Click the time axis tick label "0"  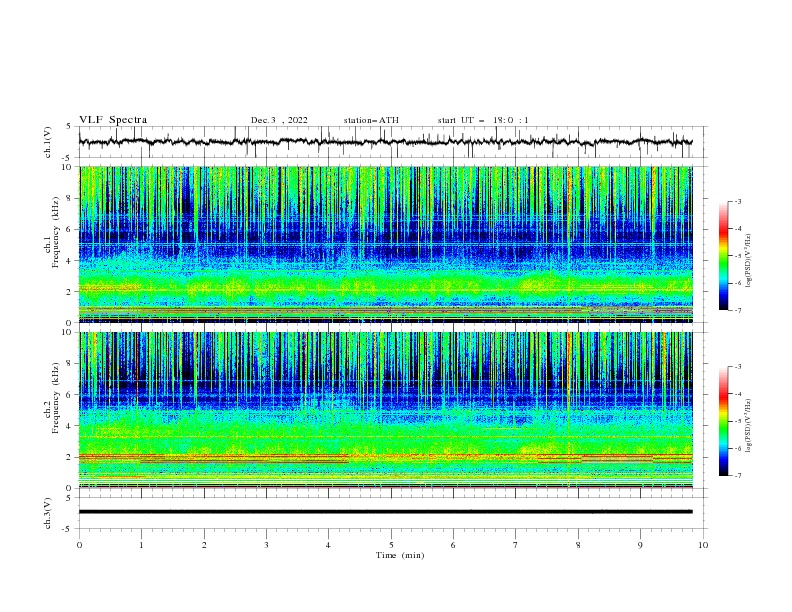(79, 545)
